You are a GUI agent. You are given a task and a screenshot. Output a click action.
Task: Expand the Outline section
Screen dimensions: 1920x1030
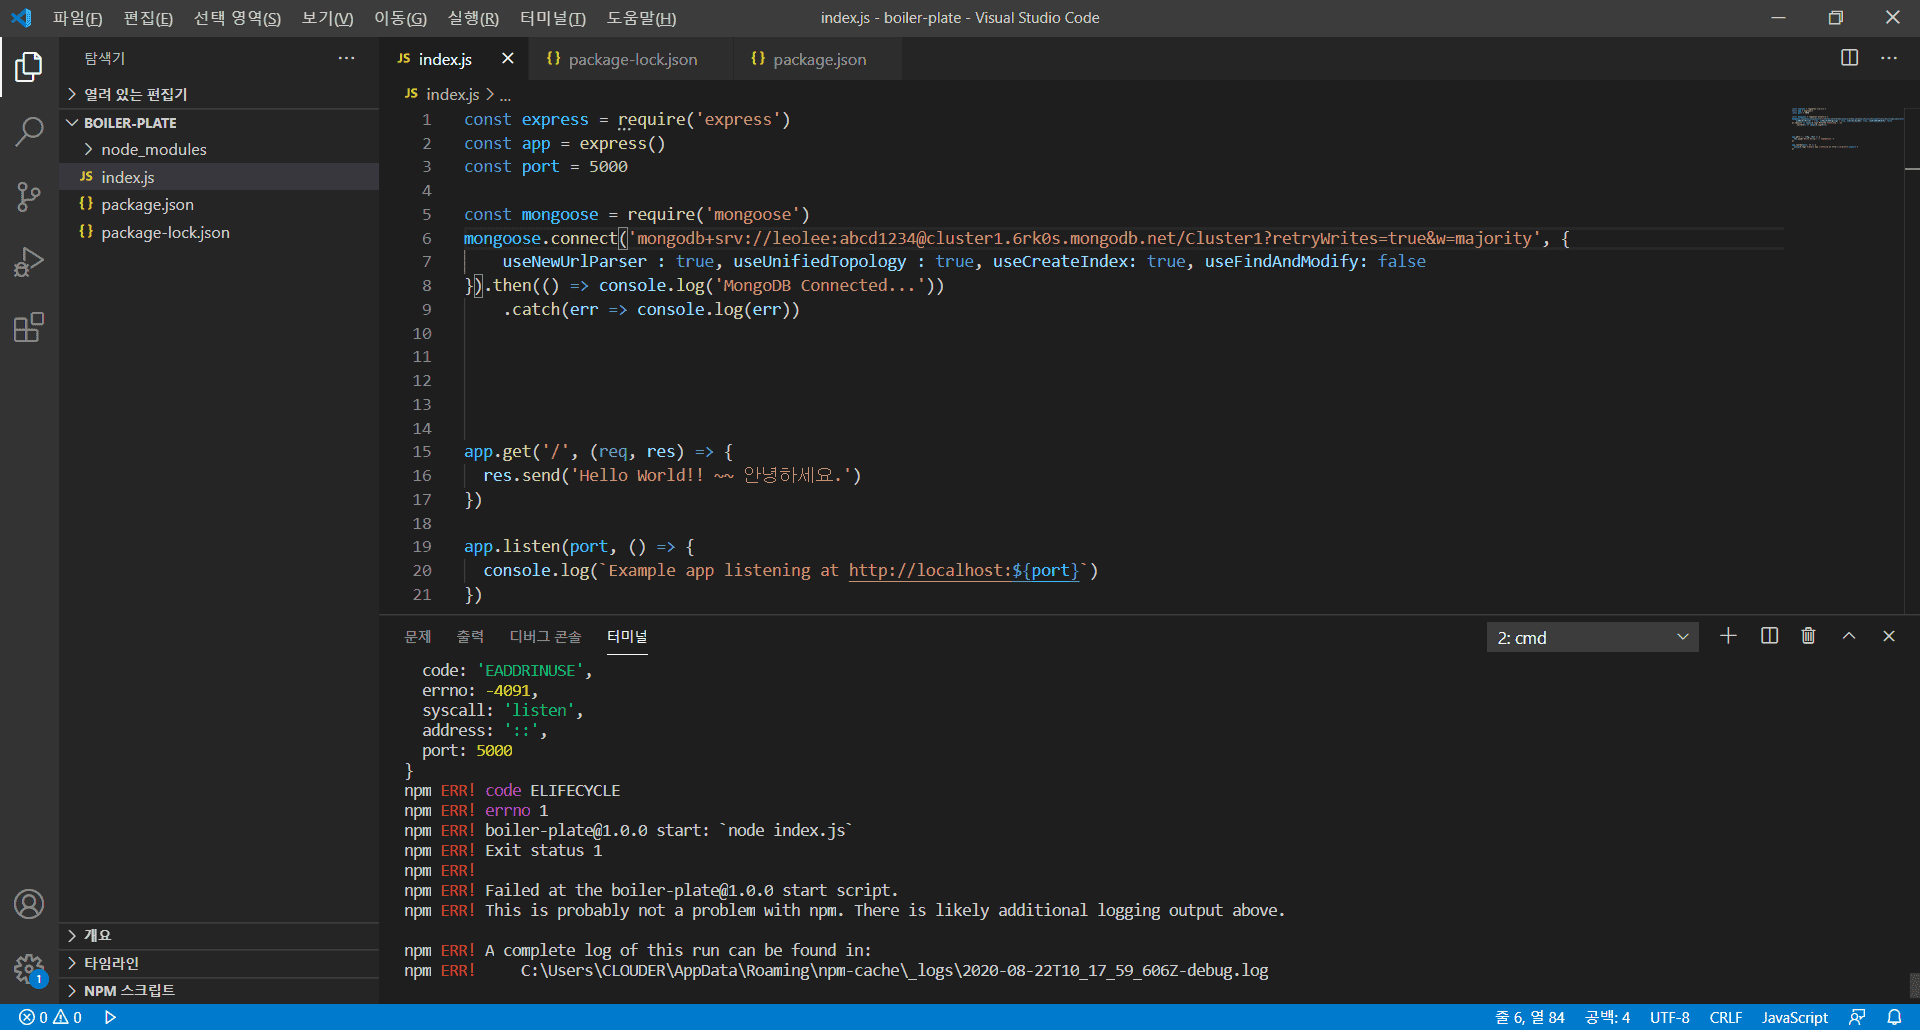point(219,935)
